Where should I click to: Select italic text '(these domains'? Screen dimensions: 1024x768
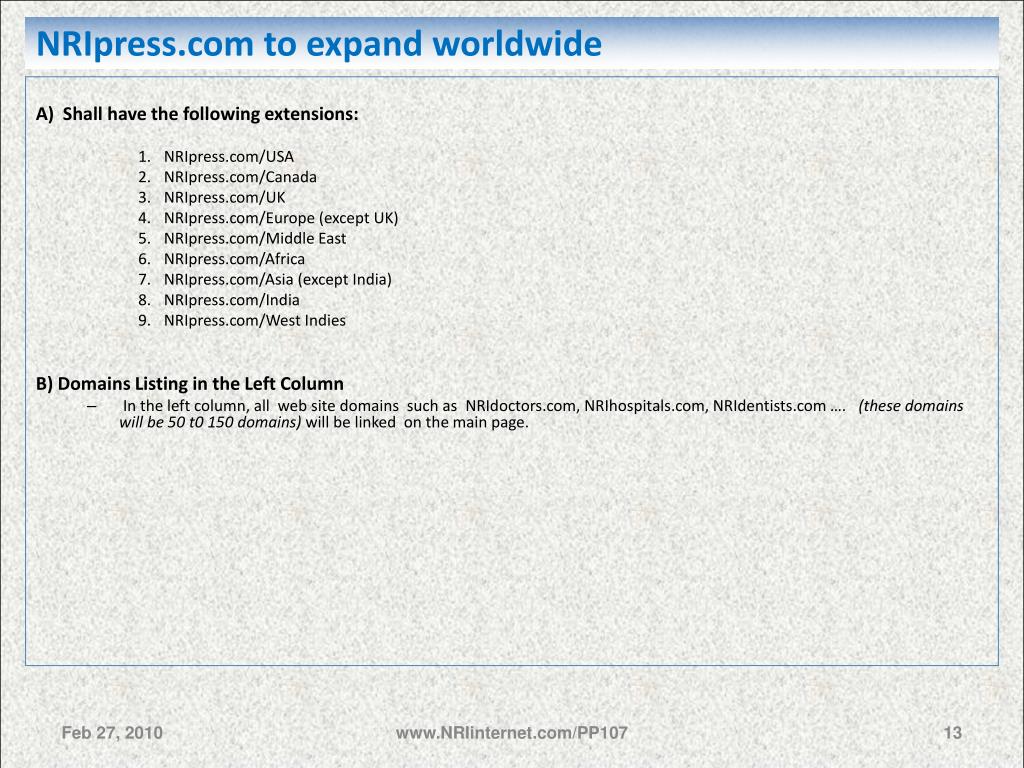(x=911, y=406)
